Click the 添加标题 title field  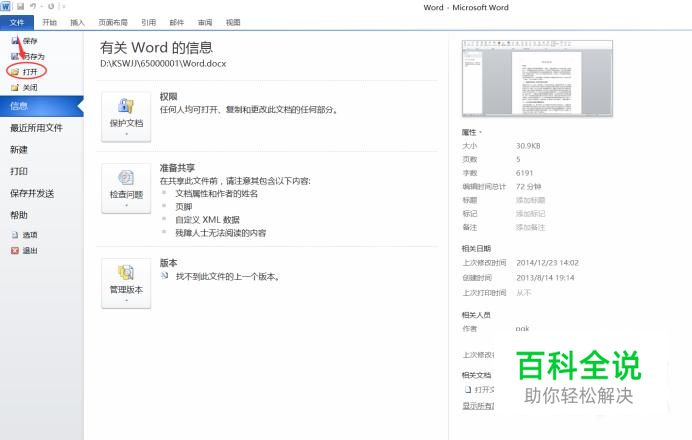pos(531,200)
